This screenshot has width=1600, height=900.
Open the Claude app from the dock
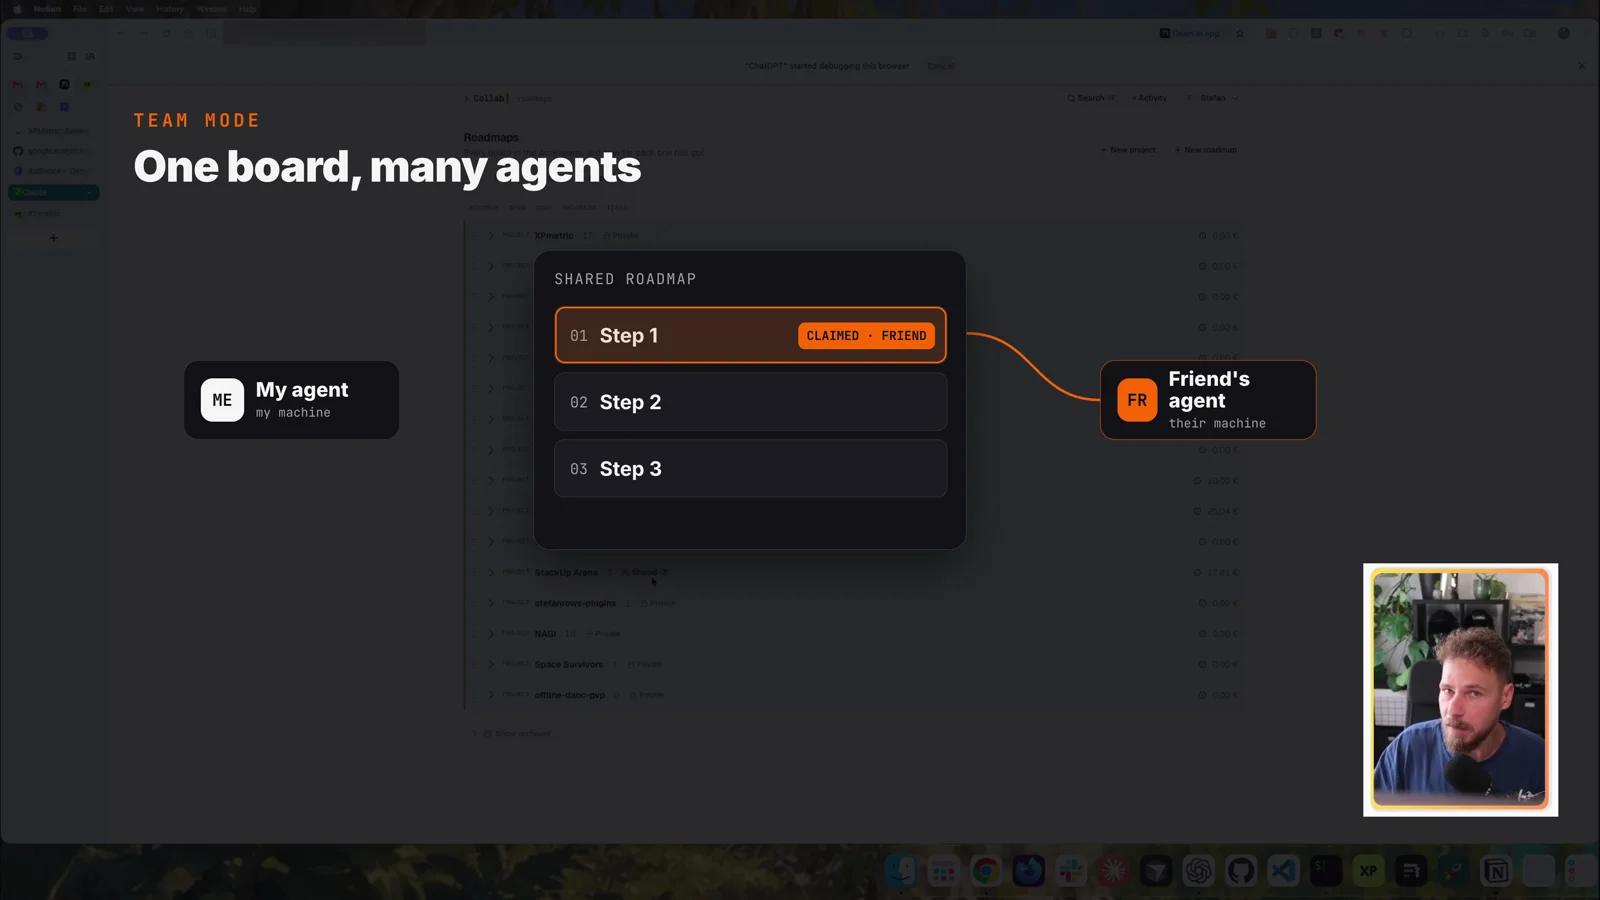1113,871
